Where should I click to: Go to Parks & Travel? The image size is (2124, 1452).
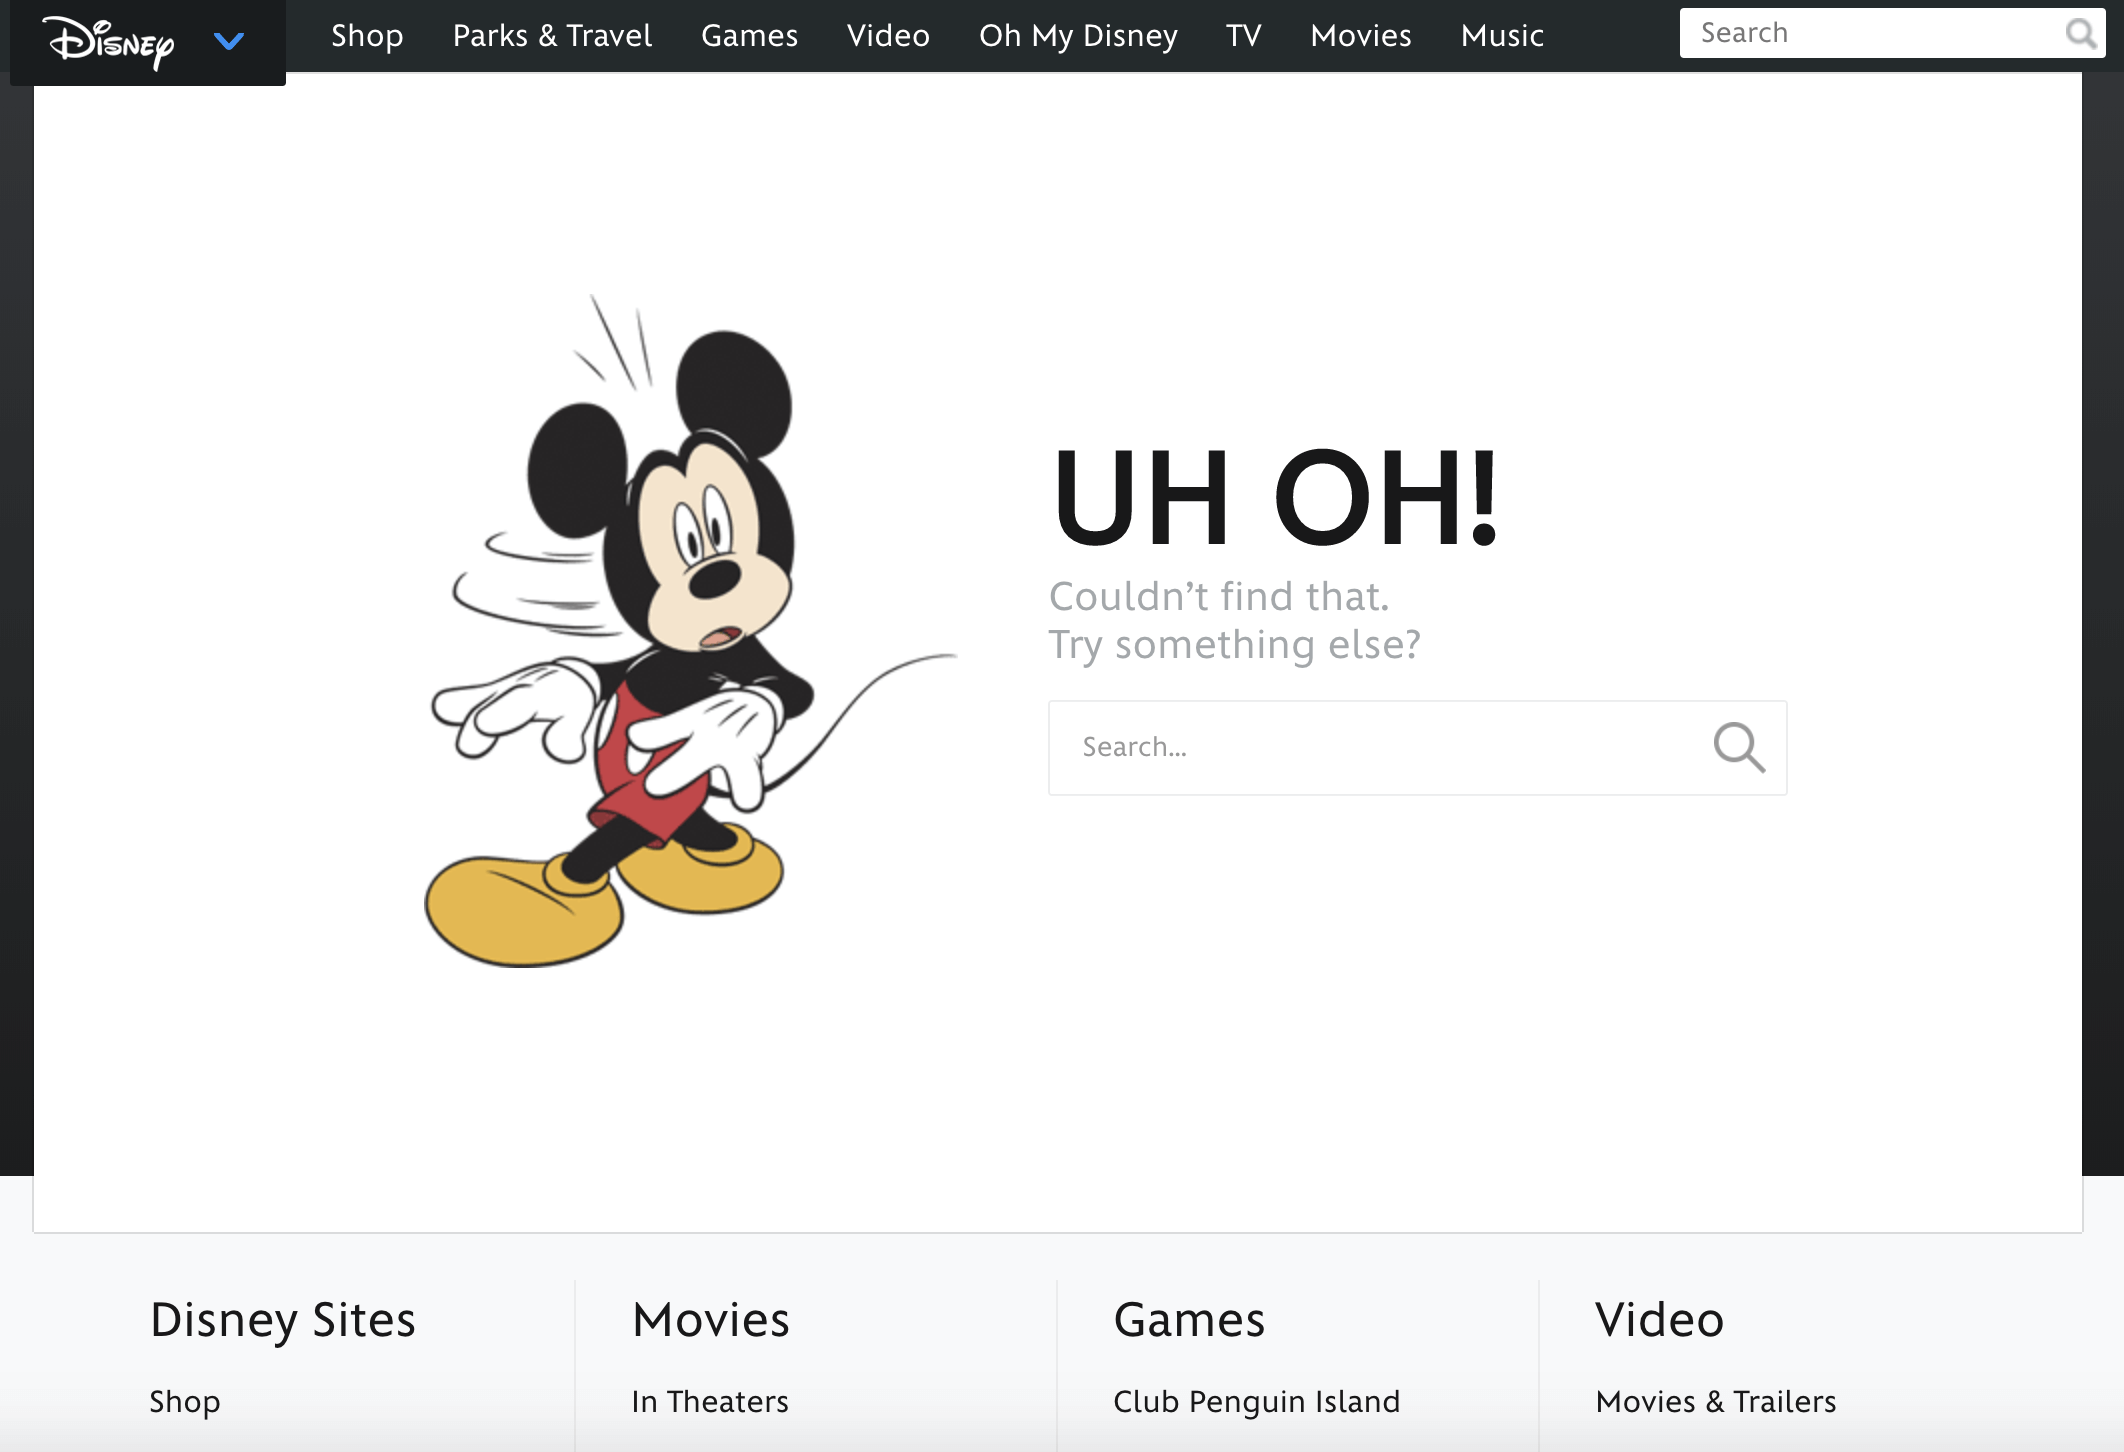coord(552,36)
